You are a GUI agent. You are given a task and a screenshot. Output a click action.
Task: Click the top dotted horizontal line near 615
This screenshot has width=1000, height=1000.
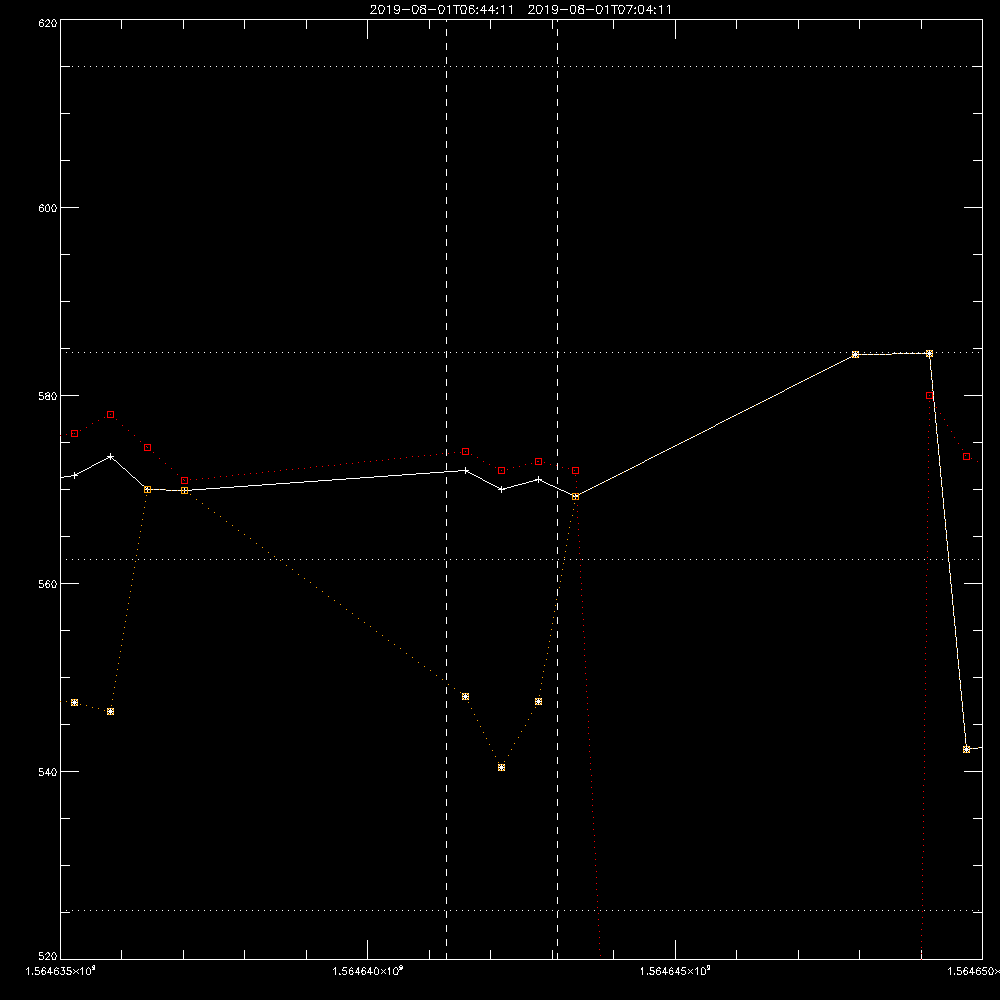click(521, 66)
